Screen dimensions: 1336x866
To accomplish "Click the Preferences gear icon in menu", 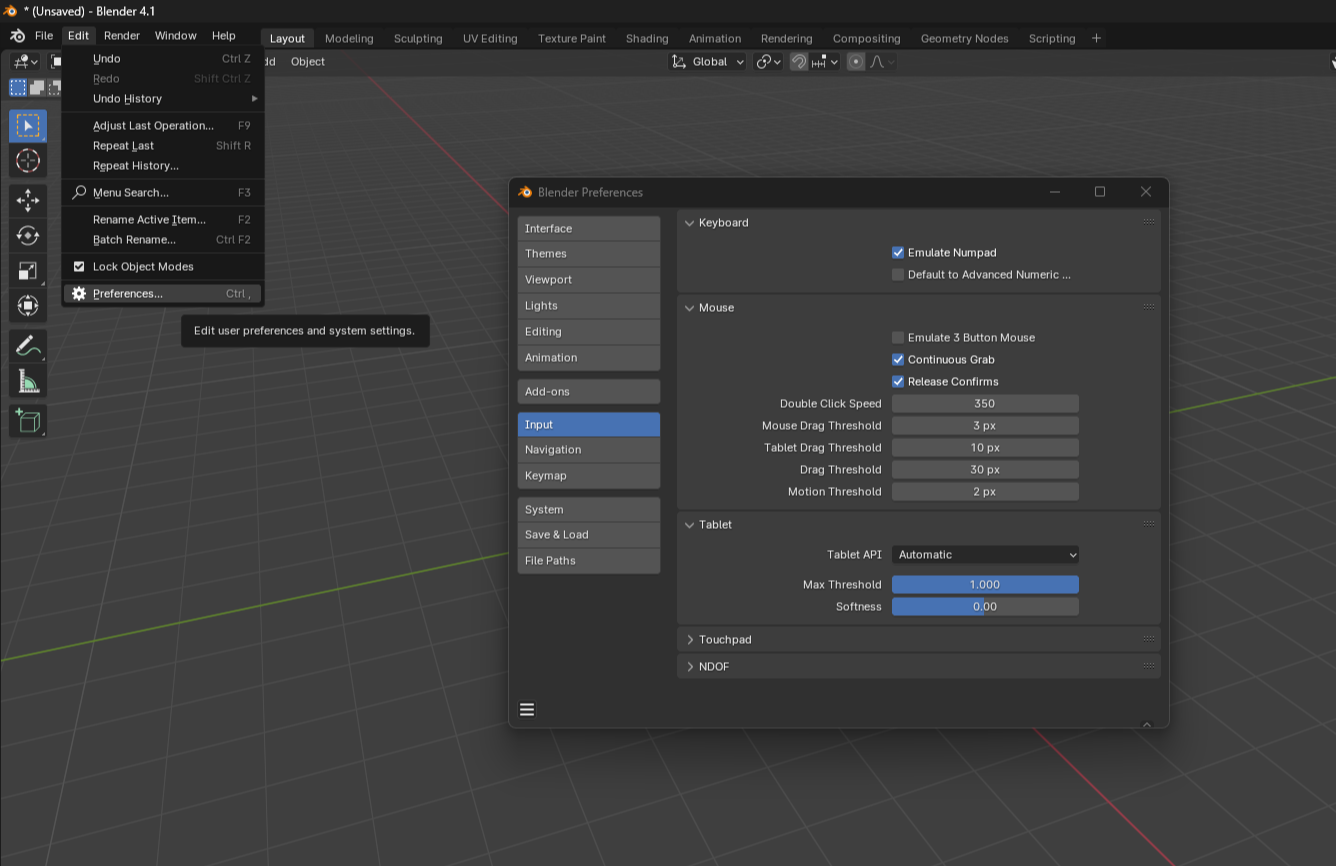I will 79,294.
